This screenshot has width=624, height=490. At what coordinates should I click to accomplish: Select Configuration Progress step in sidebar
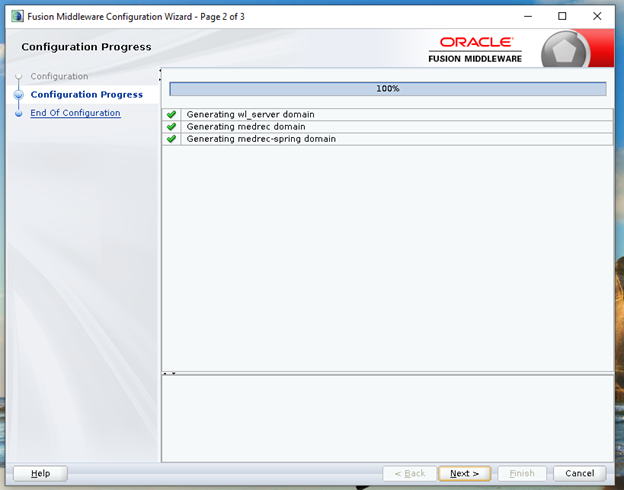point(86,94)
